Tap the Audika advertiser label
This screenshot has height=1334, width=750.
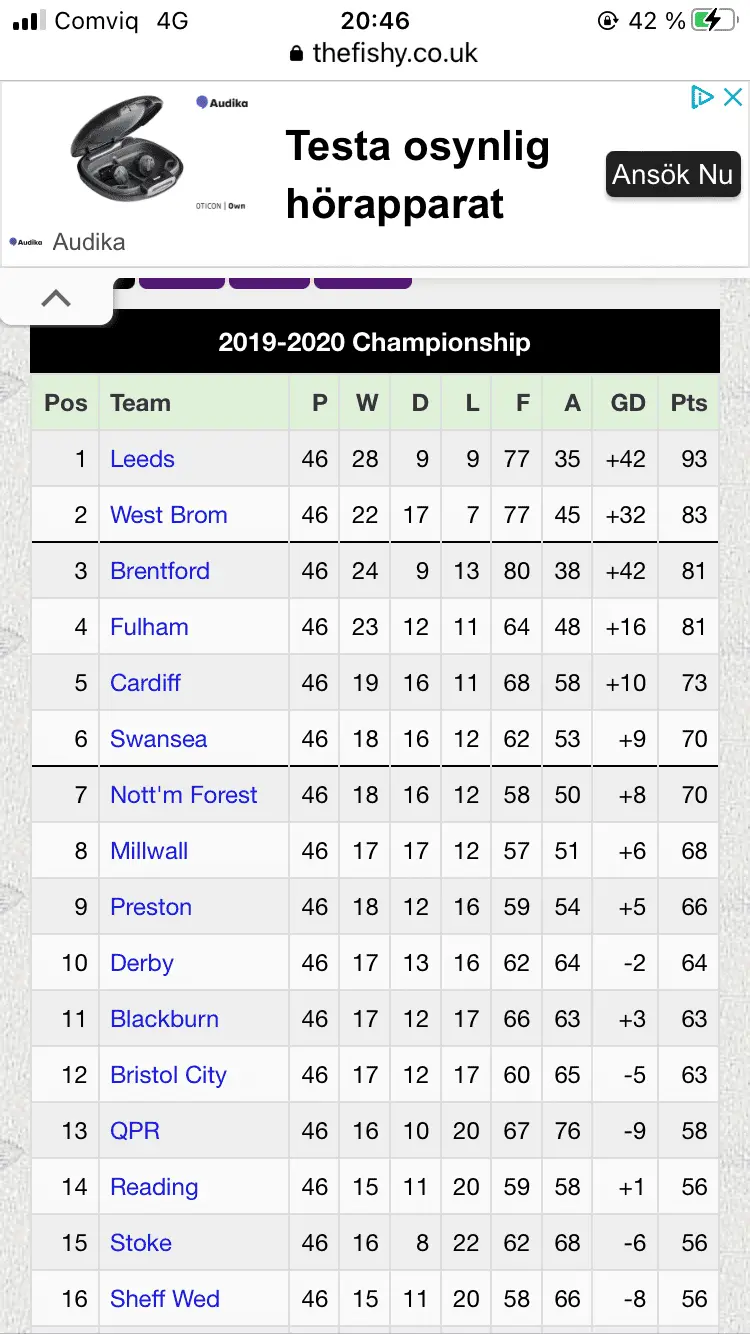88,242
